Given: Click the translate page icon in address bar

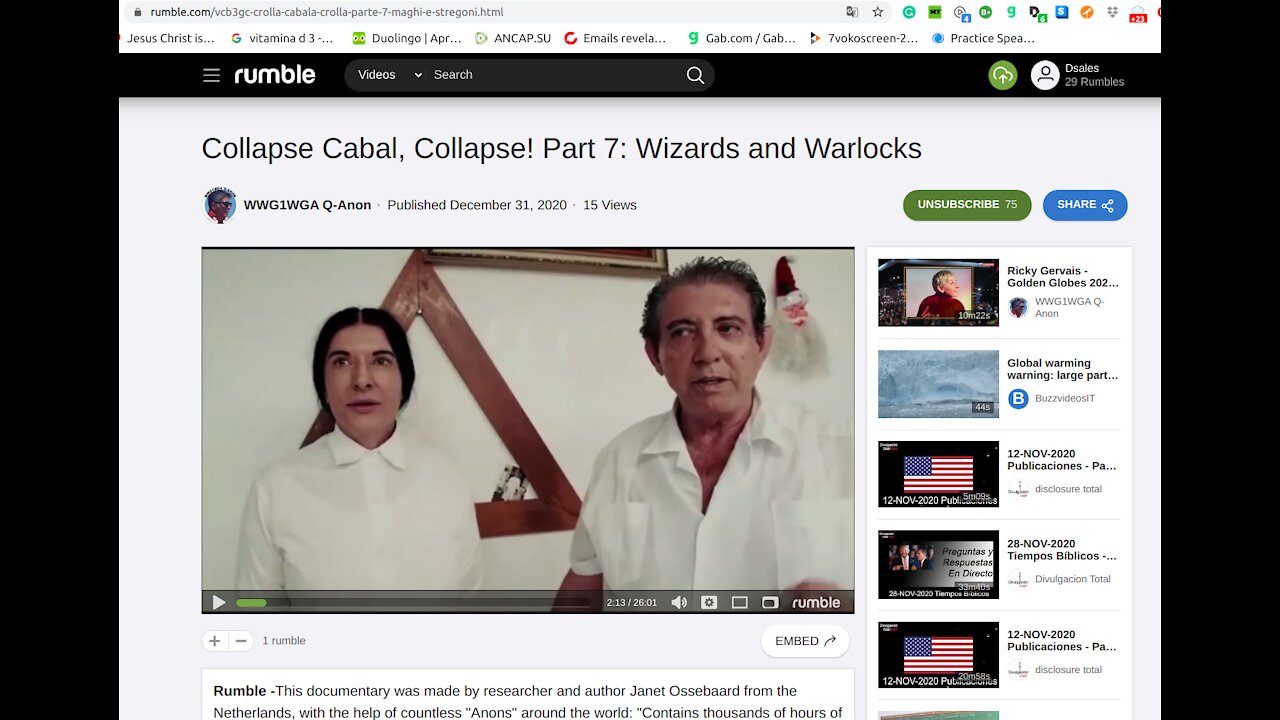Looking at the screenshot, I should coord(852,12).
